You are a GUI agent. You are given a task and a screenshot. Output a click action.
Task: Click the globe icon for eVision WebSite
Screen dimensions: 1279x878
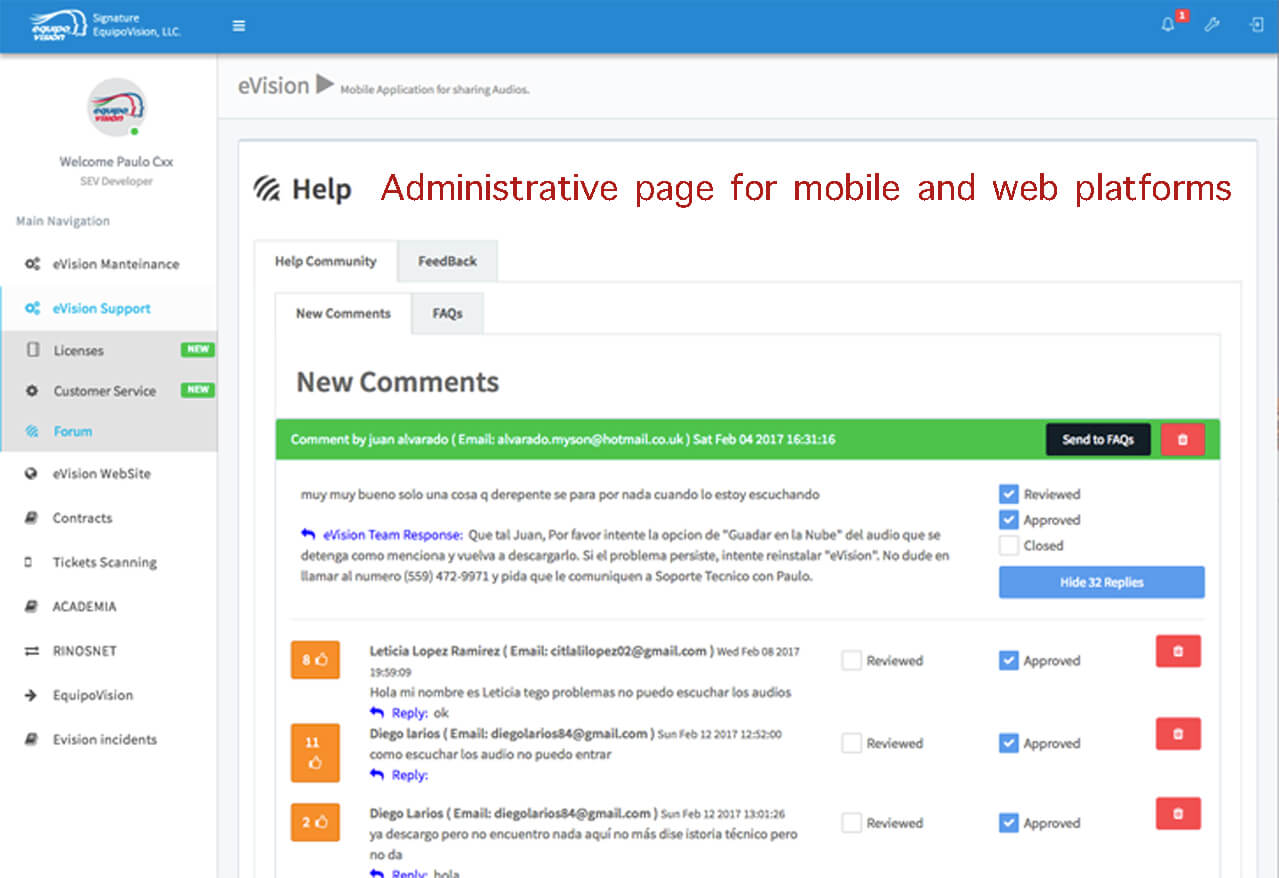pos(31,474)
